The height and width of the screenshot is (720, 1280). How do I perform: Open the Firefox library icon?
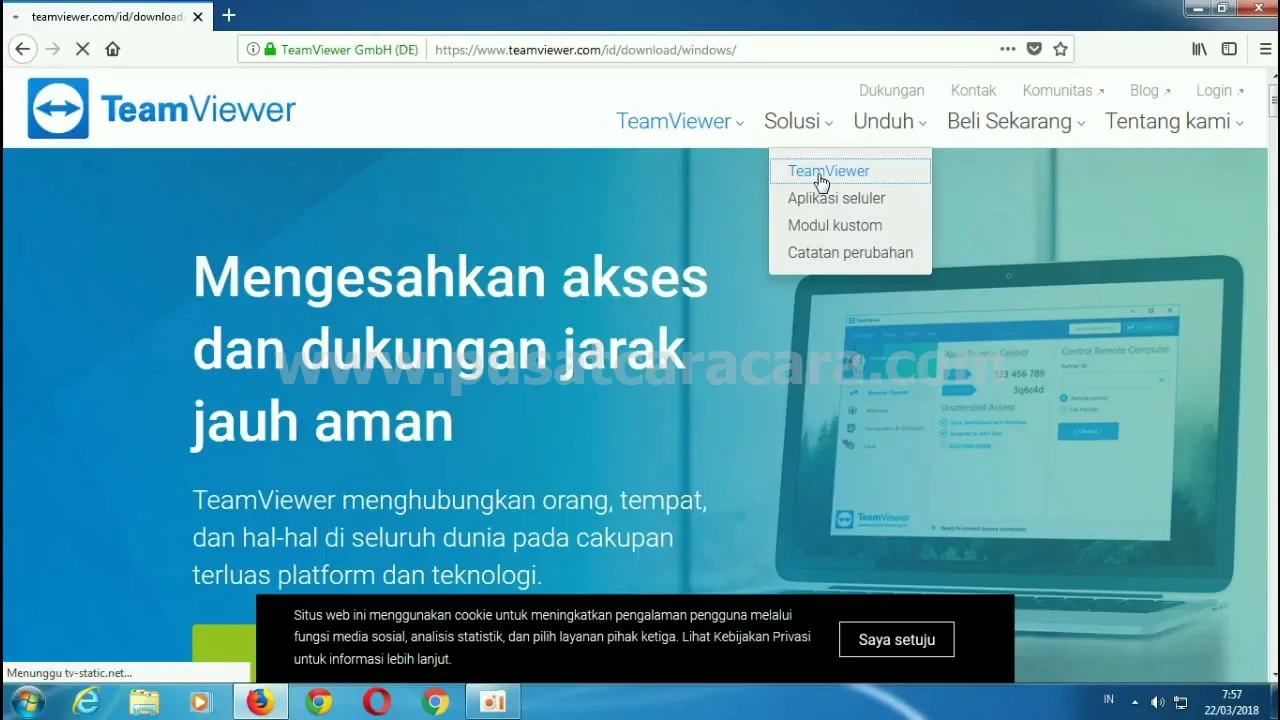1199,49
